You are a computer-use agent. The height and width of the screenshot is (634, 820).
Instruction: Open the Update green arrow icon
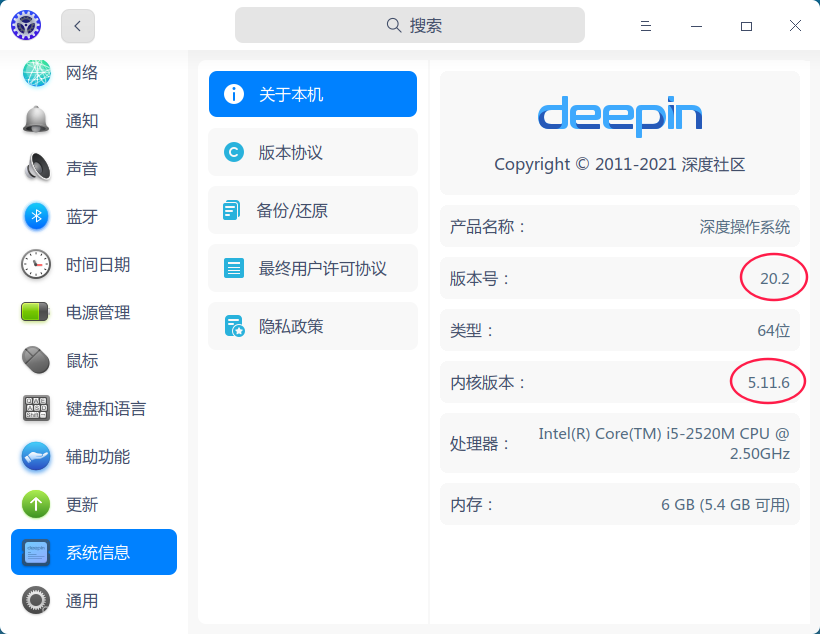tap(36, 504)
